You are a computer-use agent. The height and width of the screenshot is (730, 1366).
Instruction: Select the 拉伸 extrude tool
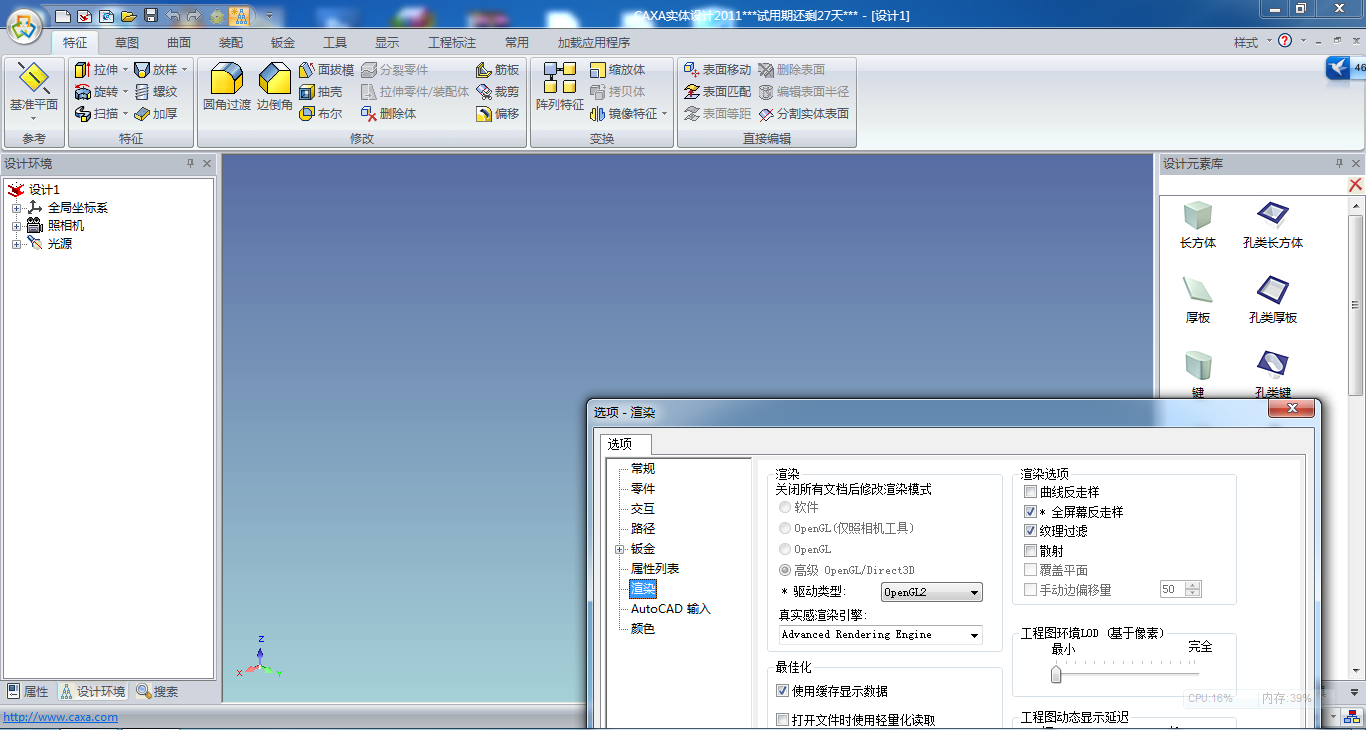96,70
